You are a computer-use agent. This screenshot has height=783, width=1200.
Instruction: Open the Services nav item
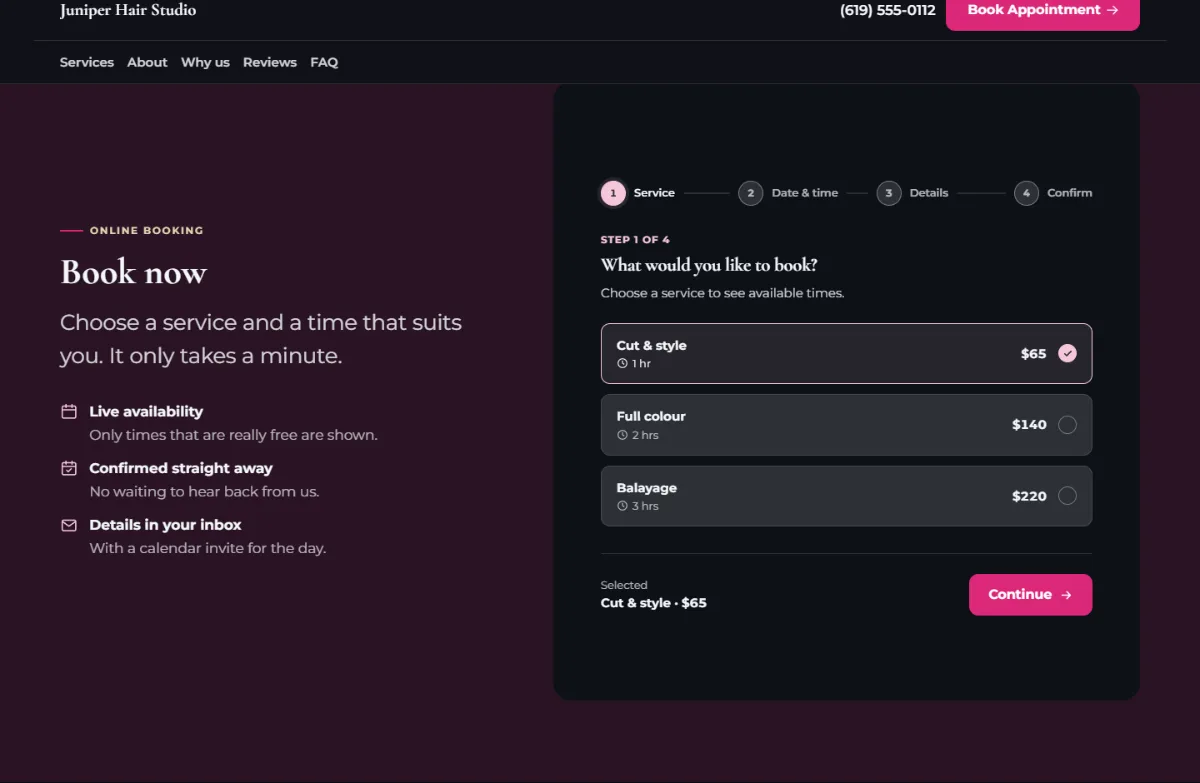click(87, 62)
